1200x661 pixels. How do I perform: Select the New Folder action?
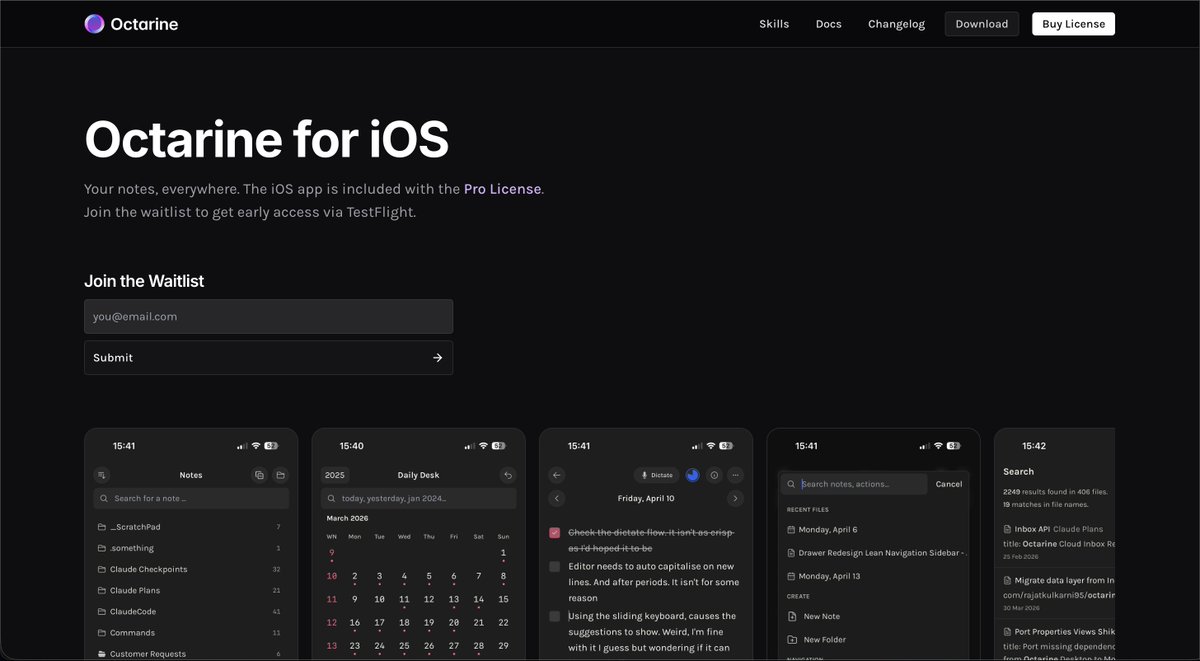point(874,639)
